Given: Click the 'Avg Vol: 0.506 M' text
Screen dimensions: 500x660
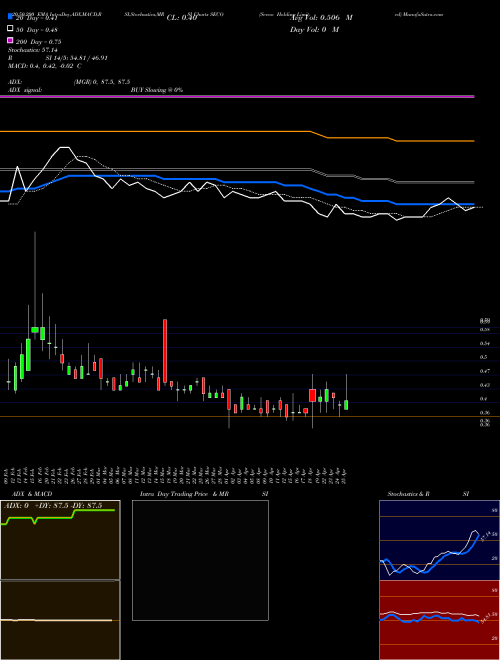Looking at the screenshot, I should 321,18.
